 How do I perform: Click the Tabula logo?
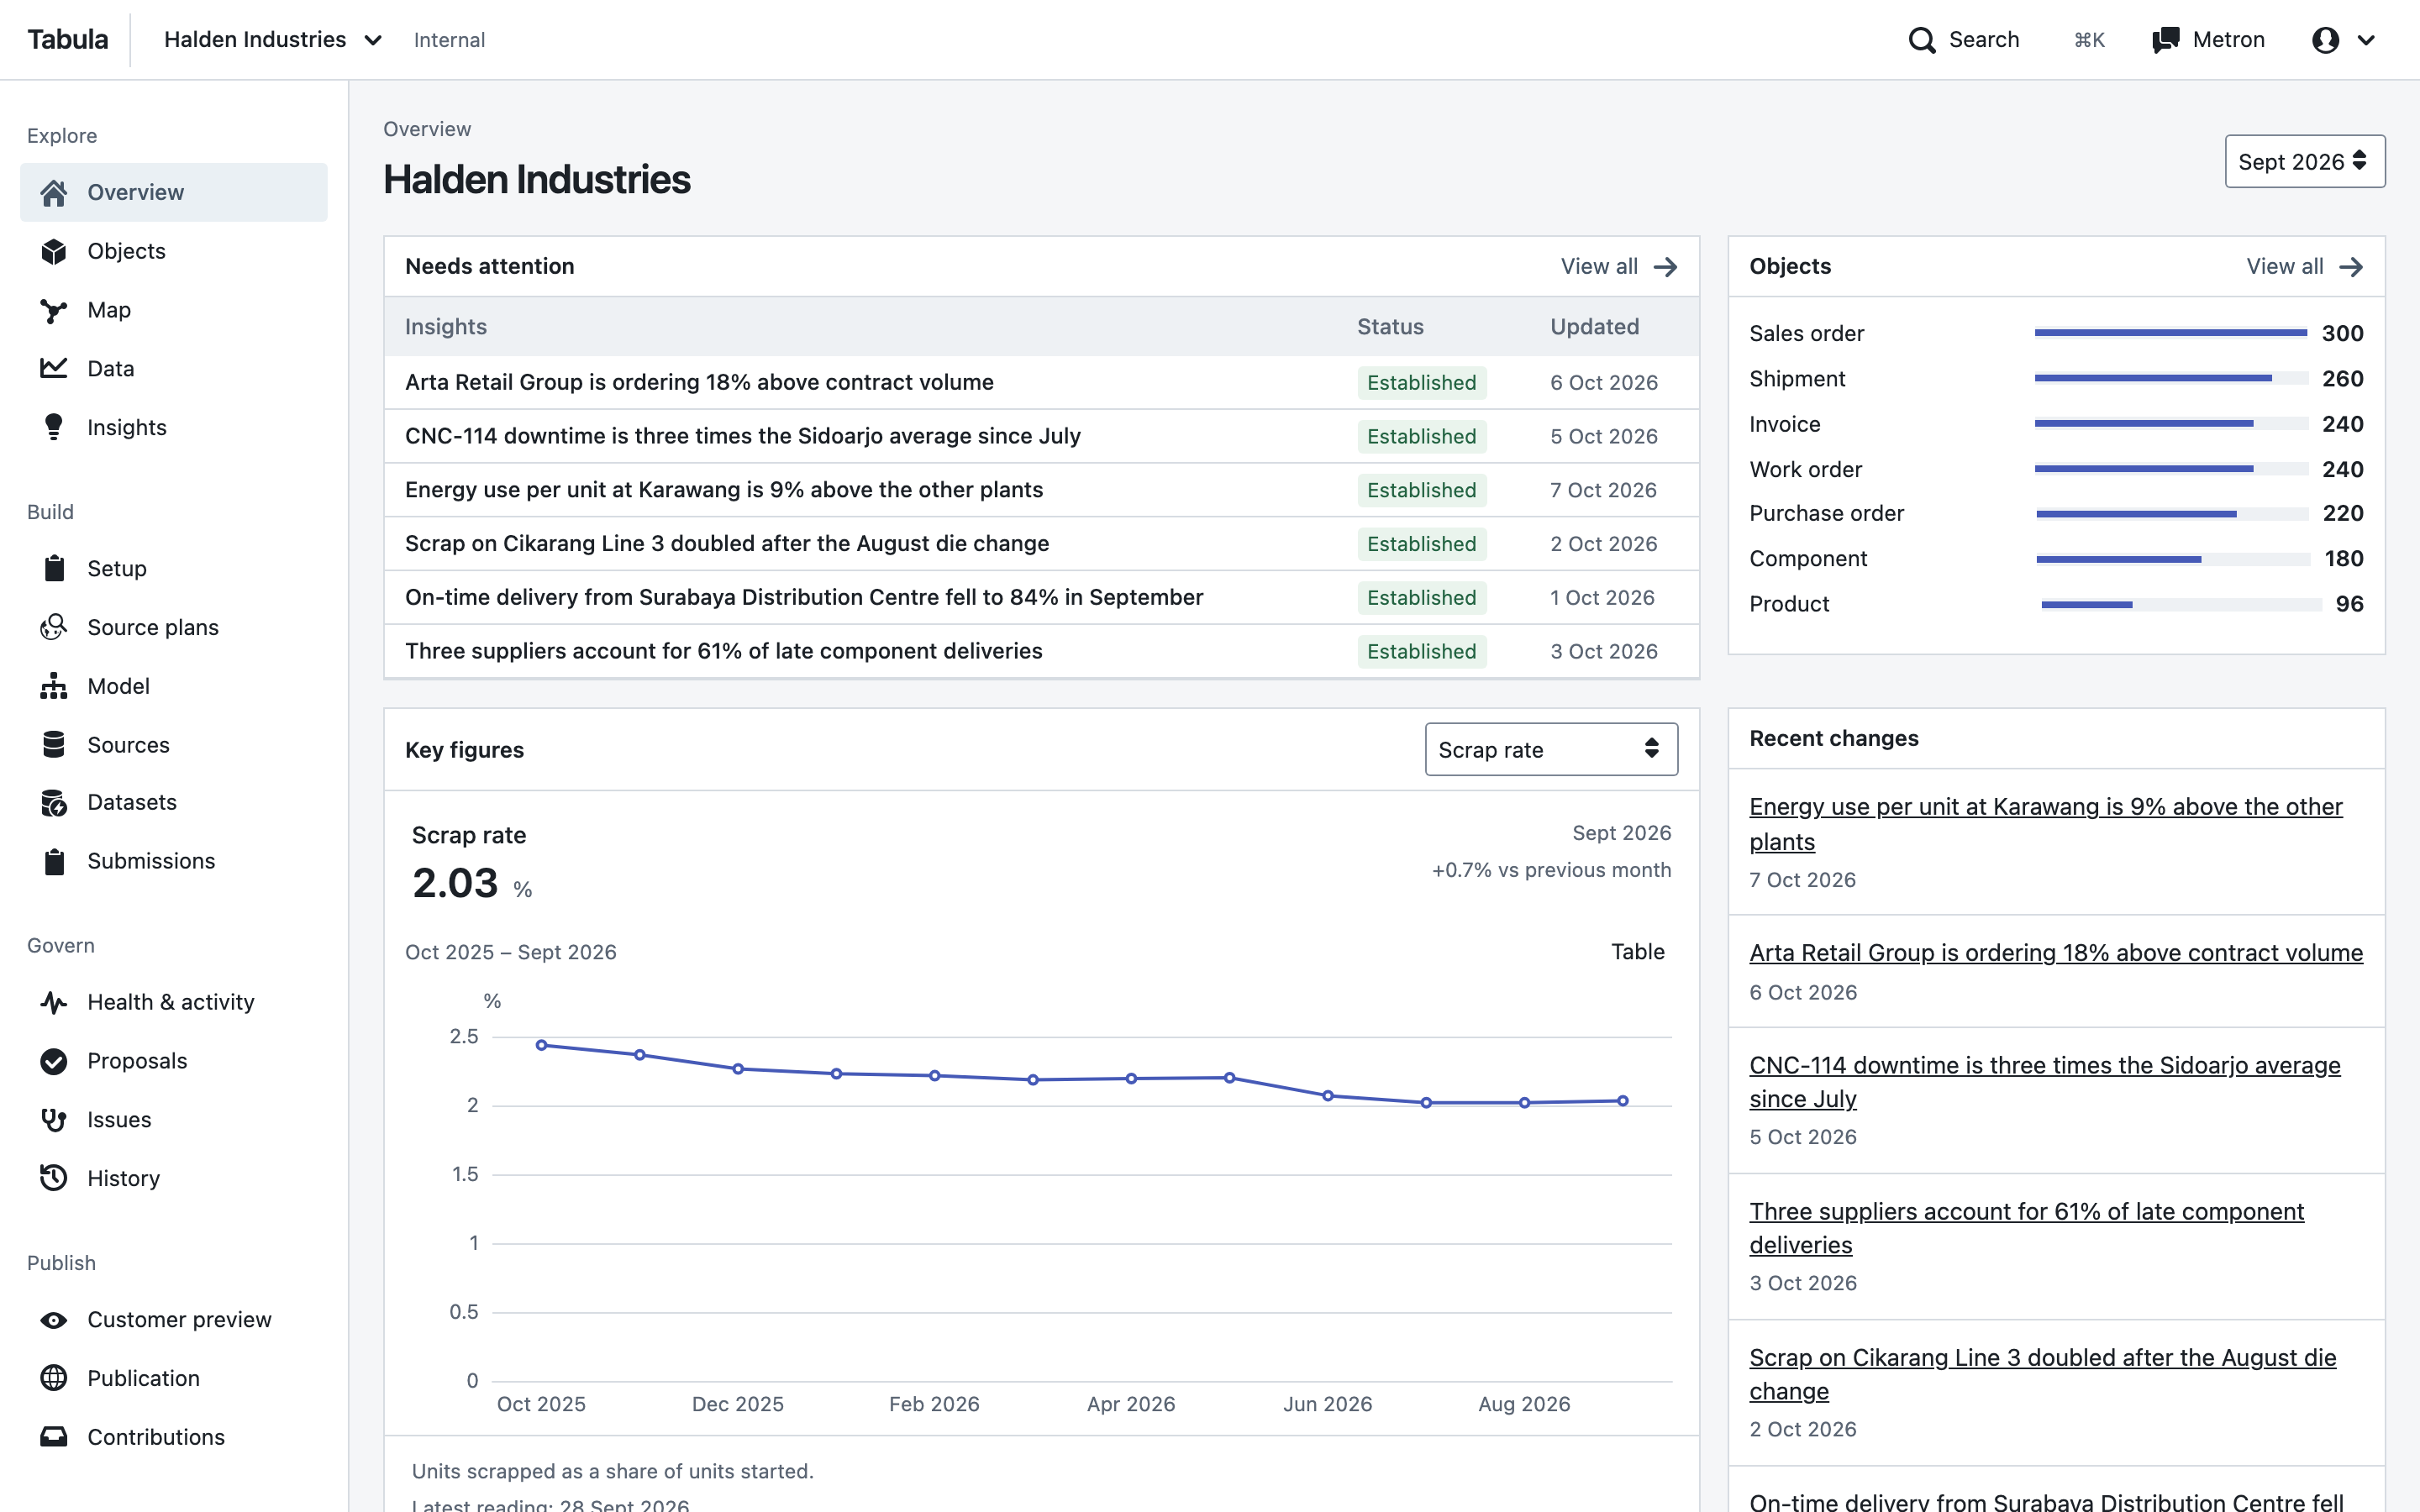coord(68,40)
